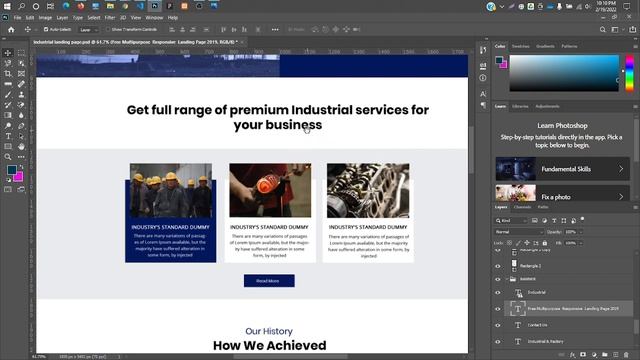Click new fill or adjustment layer icon
The image size is (640, 360).
point(594,355)
